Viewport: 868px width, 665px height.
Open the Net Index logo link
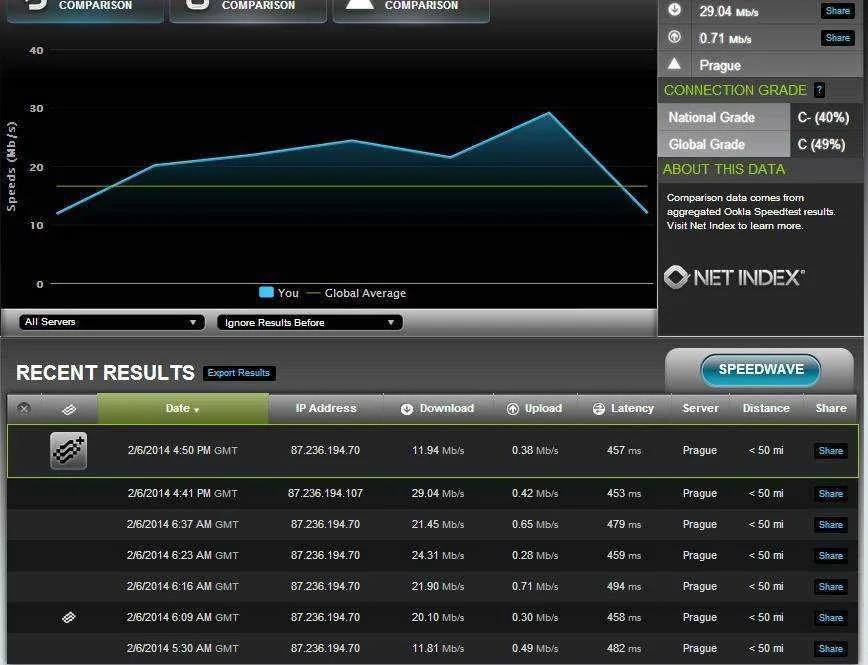pos(734,277)
